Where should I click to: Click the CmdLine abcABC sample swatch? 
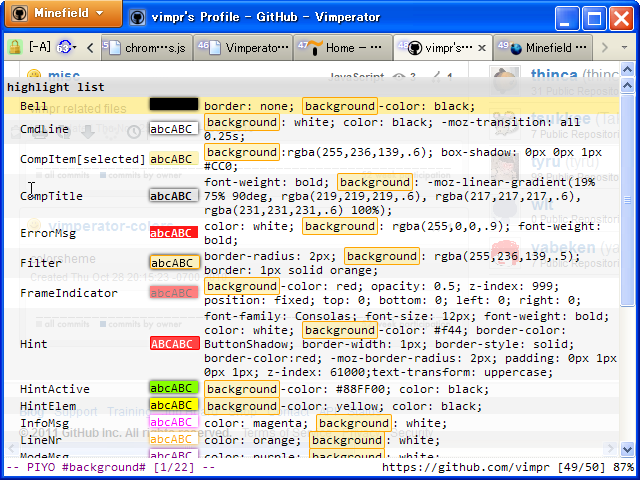(174, 129)
